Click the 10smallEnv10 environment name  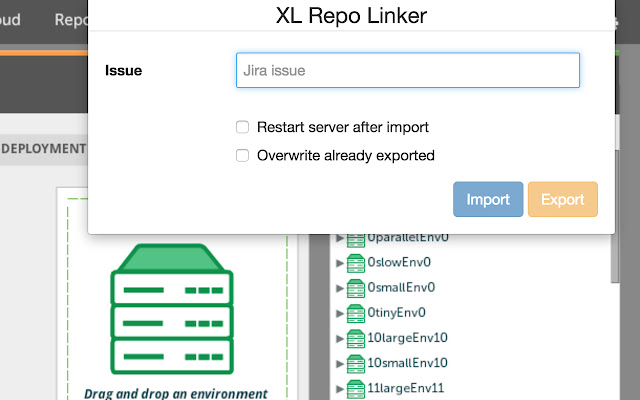coord(407,363)
